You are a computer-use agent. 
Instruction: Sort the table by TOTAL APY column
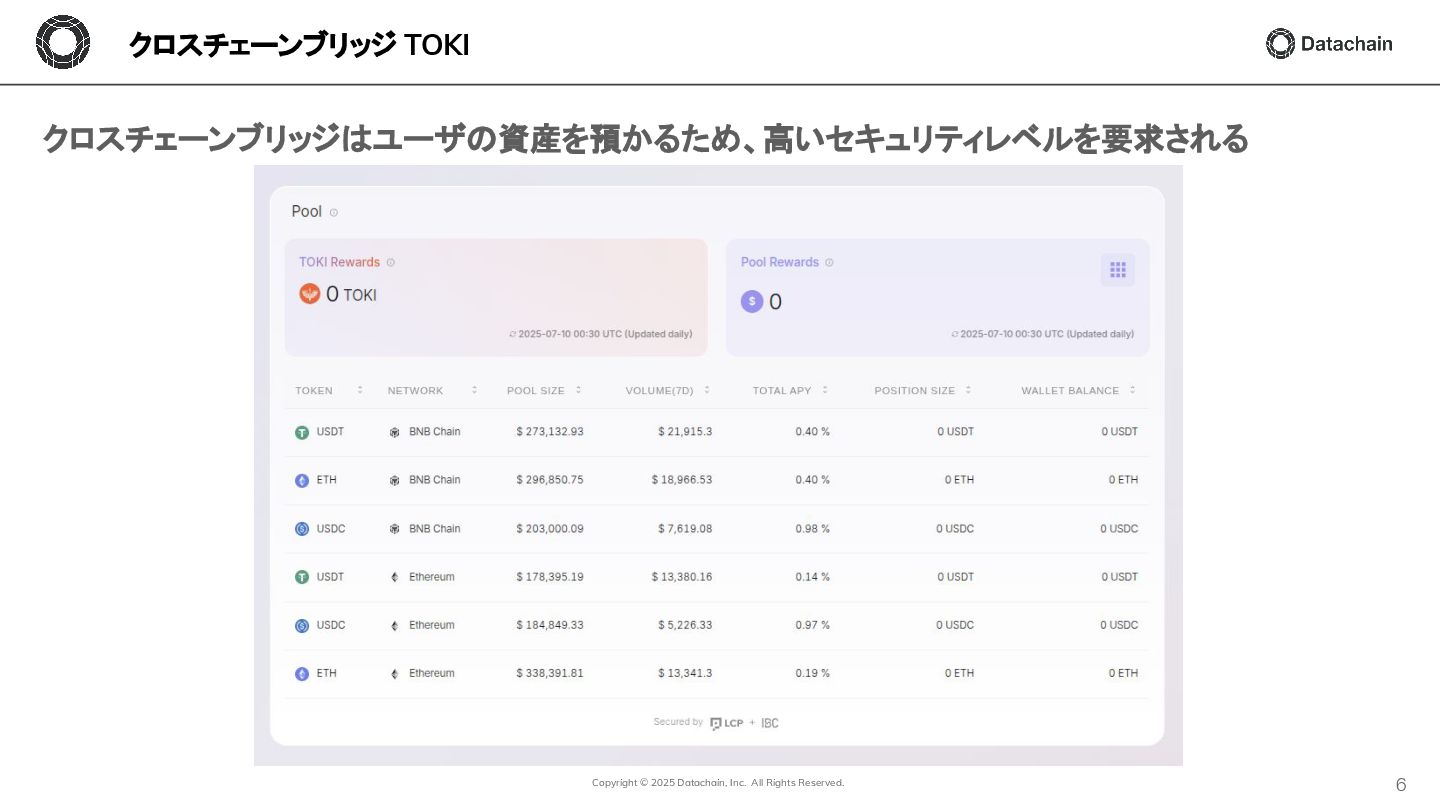point(825,390)
